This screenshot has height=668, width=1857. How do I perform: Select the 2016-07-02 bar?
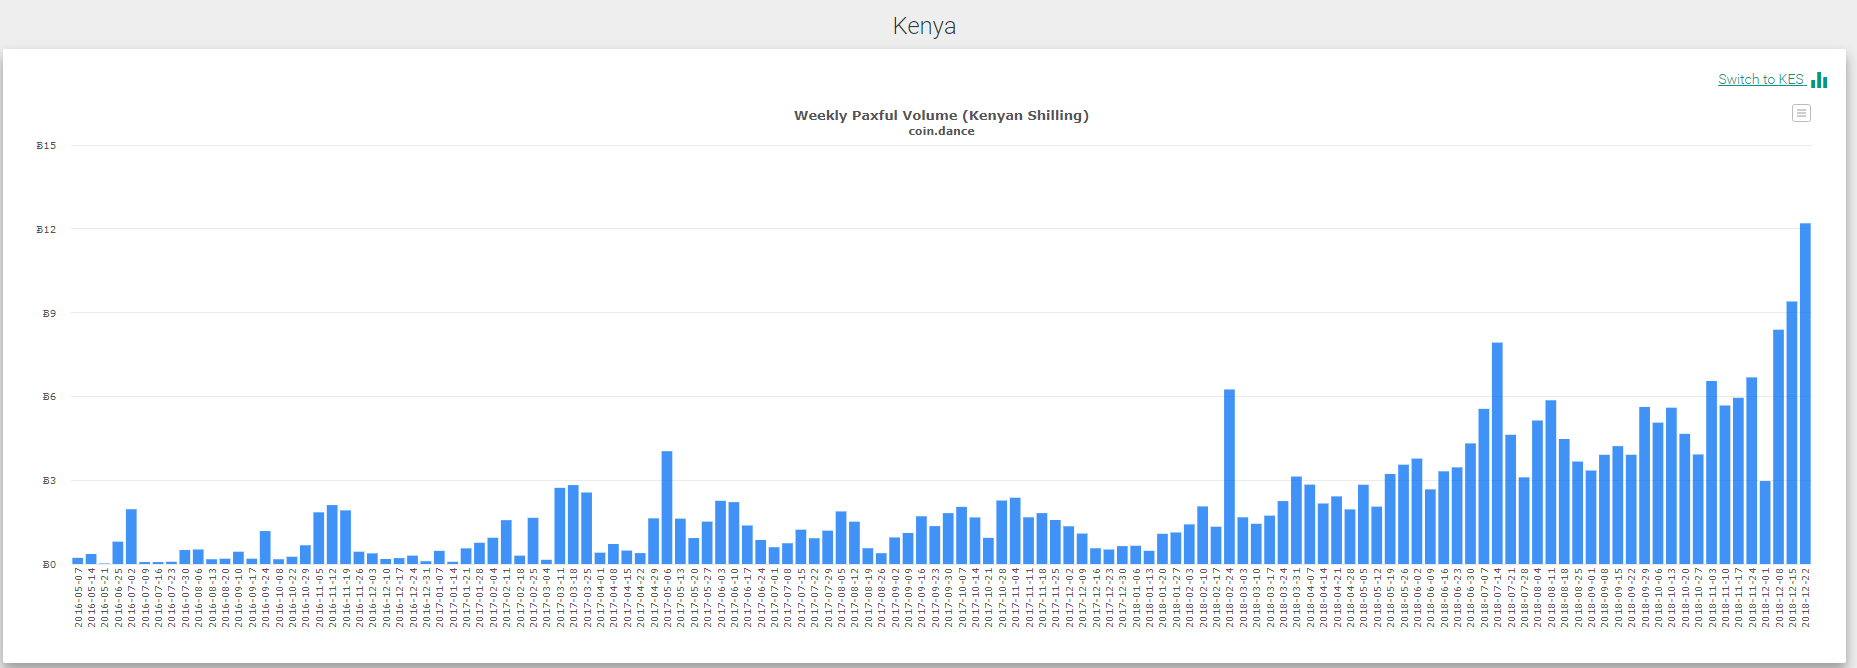click(x=131, y=537)
